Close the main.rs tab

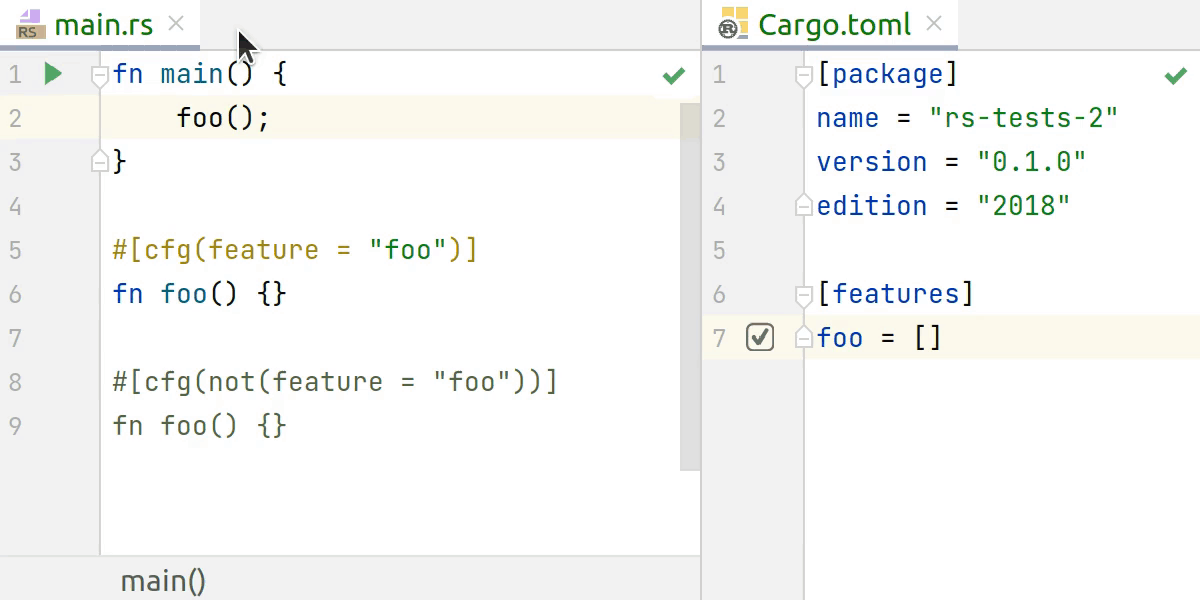pos(176,23)
